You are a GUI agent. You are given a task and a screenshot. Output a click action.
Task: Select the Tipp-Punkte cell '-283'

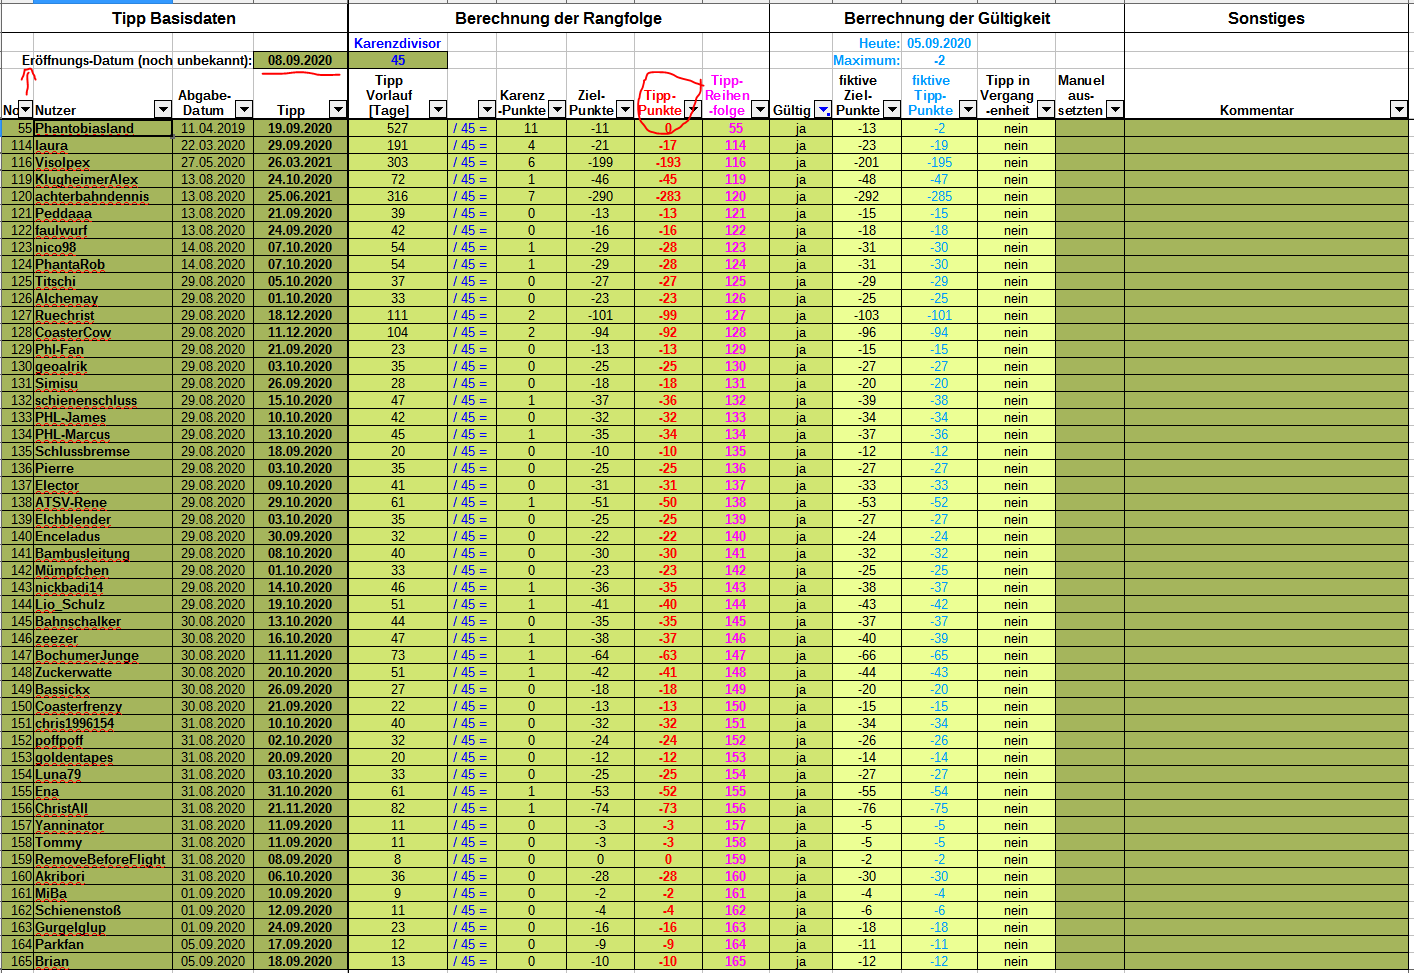point(668,196)
